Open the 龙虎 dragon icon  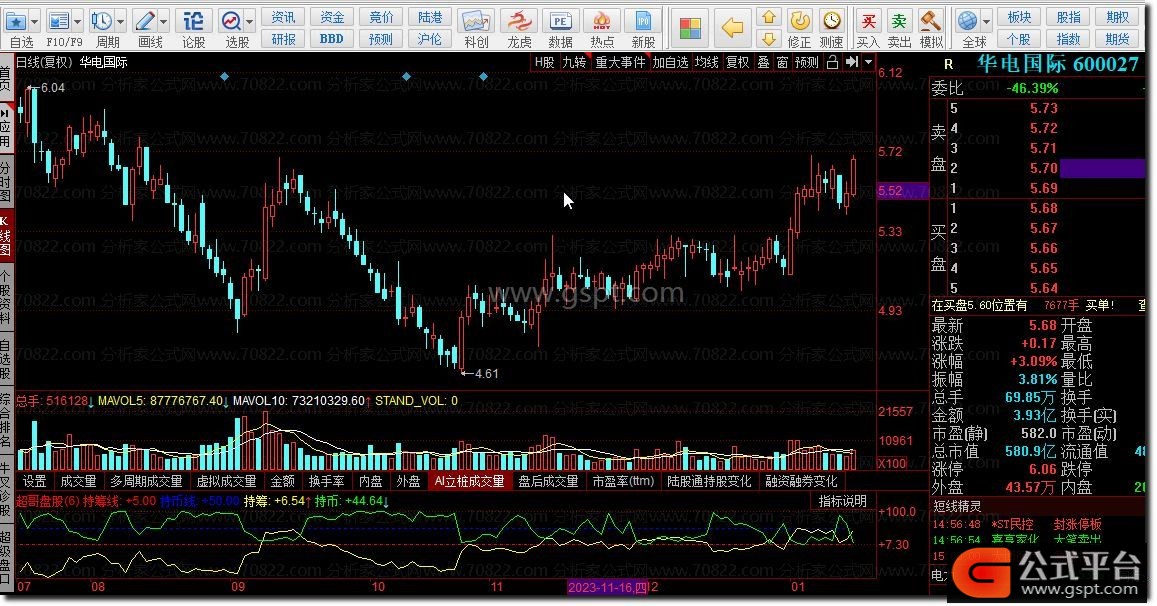click(x=519, y=21)
